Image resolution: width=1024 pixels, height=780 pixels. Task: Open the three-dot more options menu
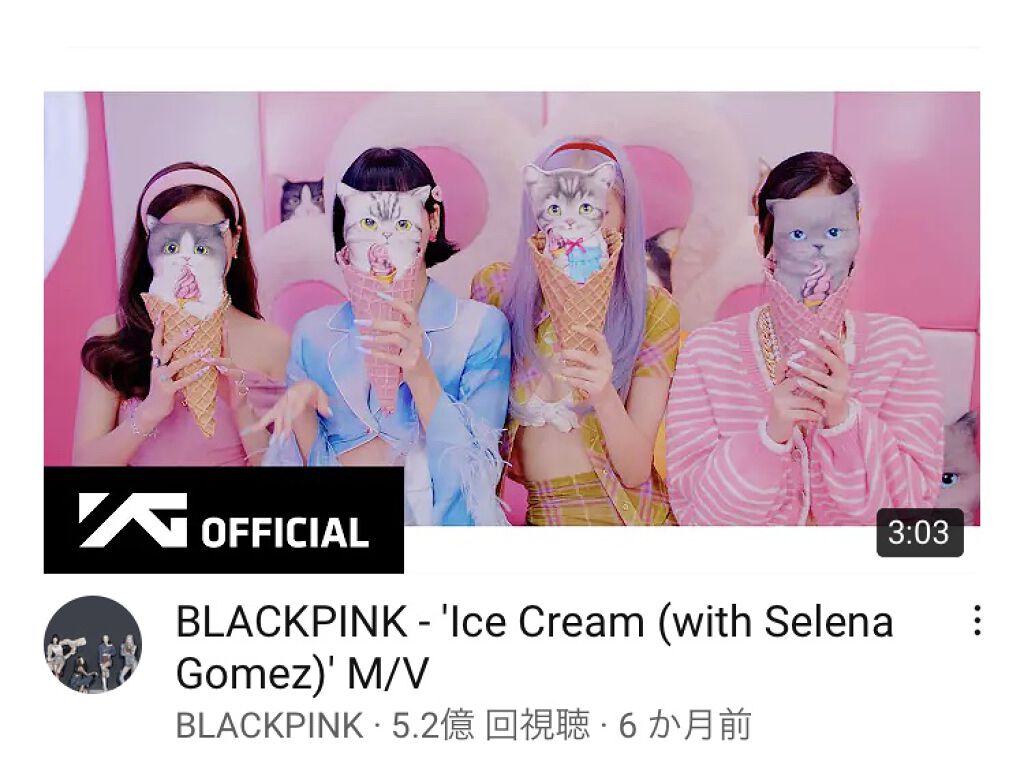pos(976,621)
